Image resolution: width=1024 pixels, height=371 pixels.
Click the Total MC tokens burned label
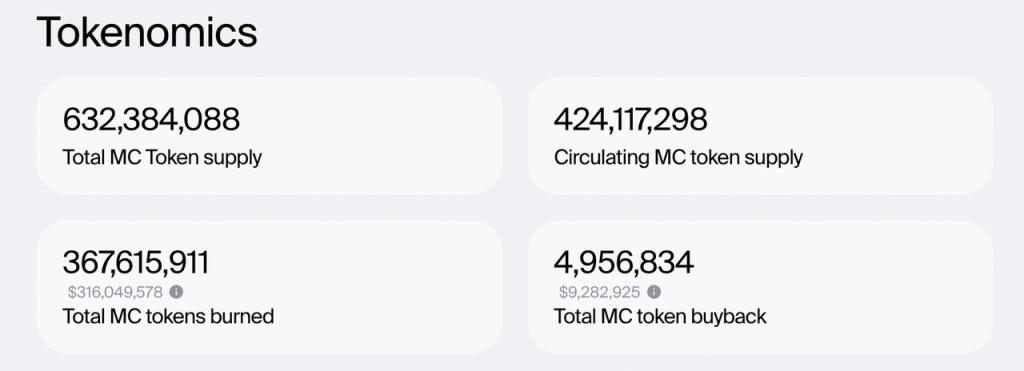[168, 317]
